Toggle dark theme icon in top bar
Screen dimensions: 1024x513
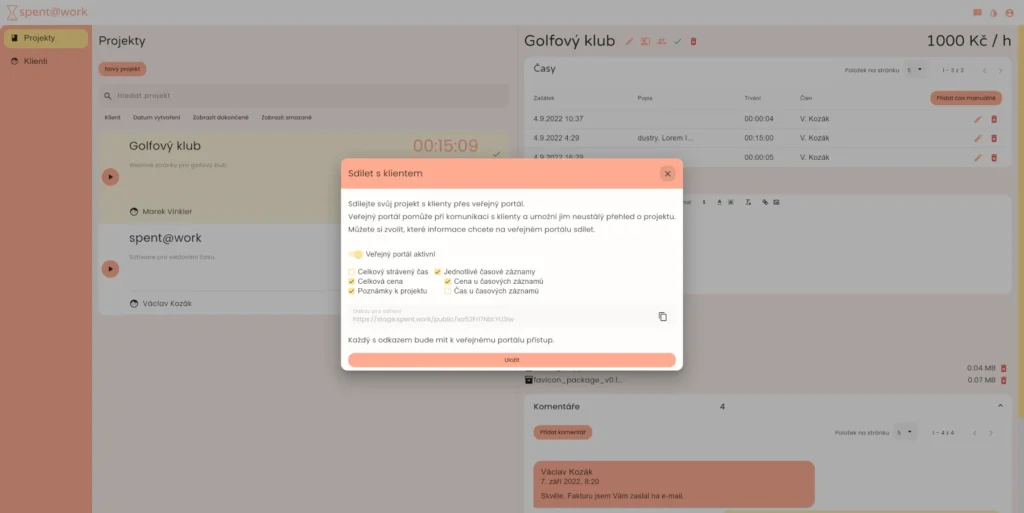(993, 12)
